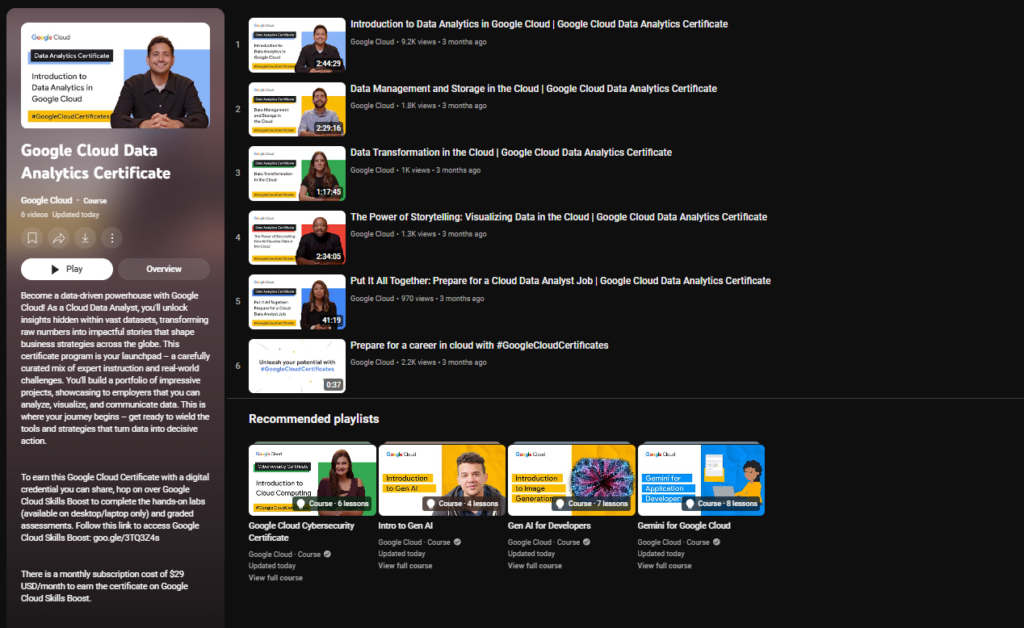The width and height of the screenshot is (1024, 628).
Task: Open thumbnail of The Power of Storytelling video
Action: click(297, 238)
